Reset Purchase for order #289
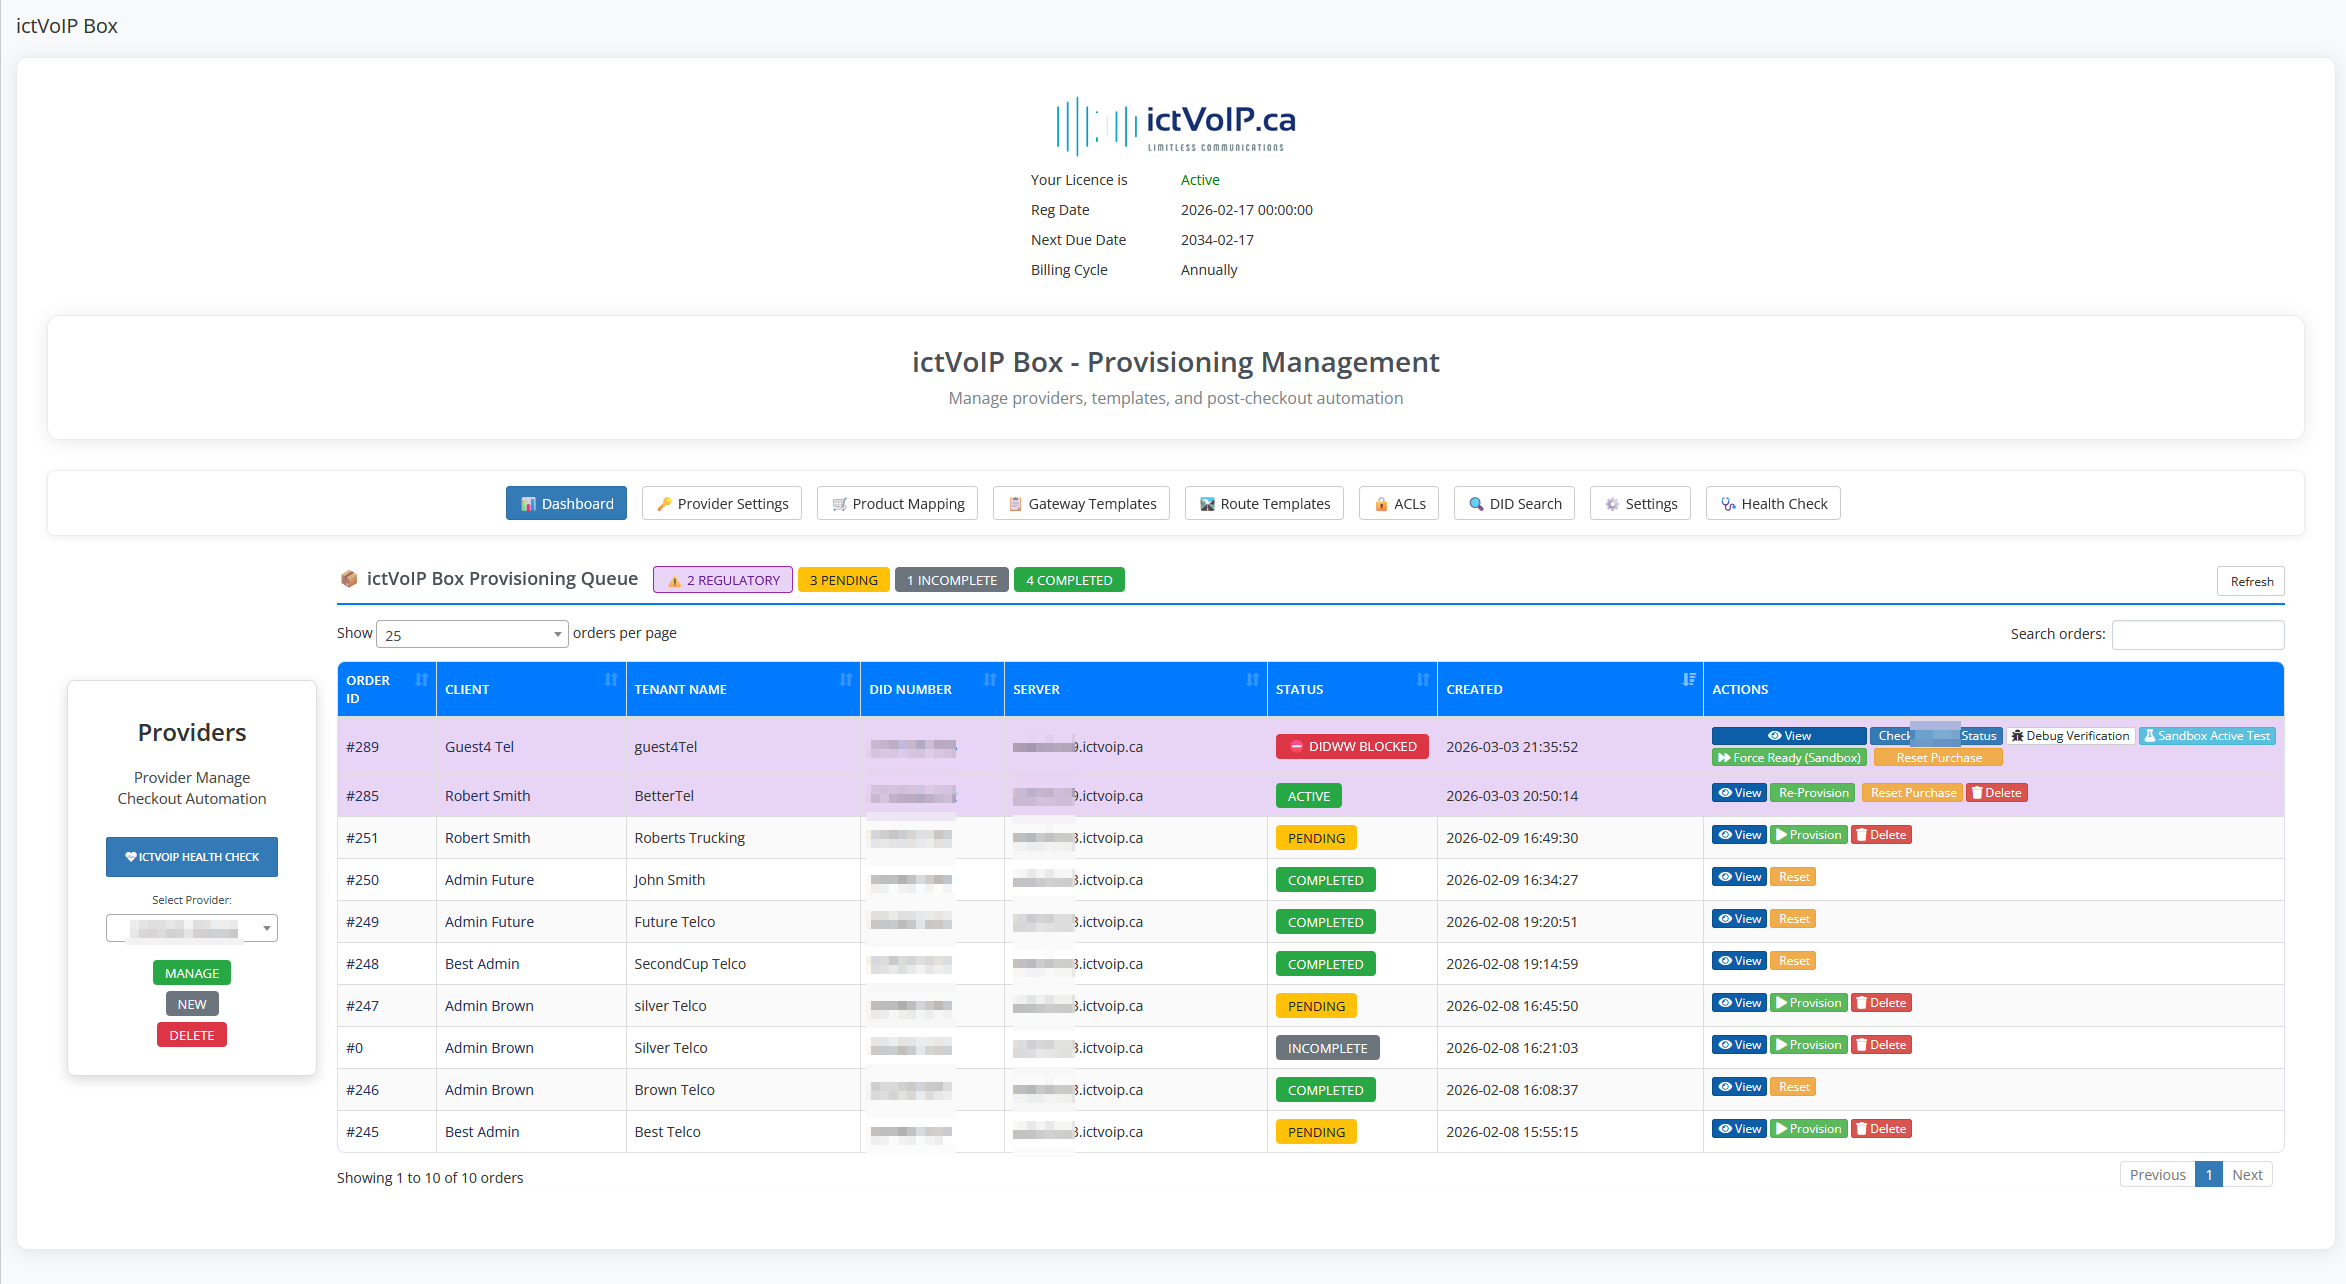2346x1284 pixels. [1938, 758]
